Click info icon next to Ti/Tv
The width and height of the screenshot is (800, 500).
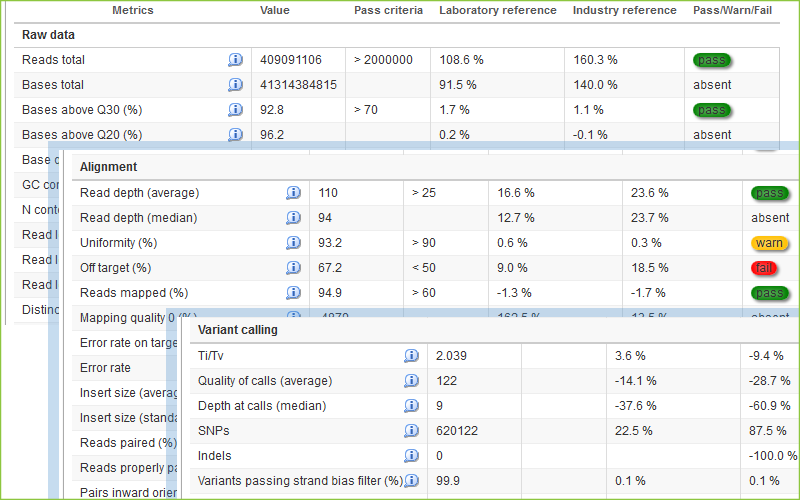[x=411, y=356]
